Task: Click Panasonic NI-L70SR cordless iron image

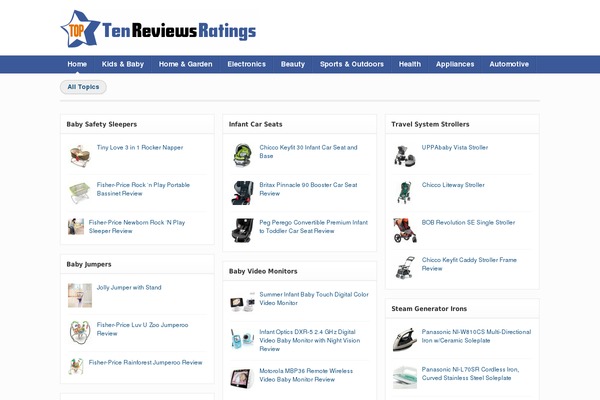Action: 405,377
